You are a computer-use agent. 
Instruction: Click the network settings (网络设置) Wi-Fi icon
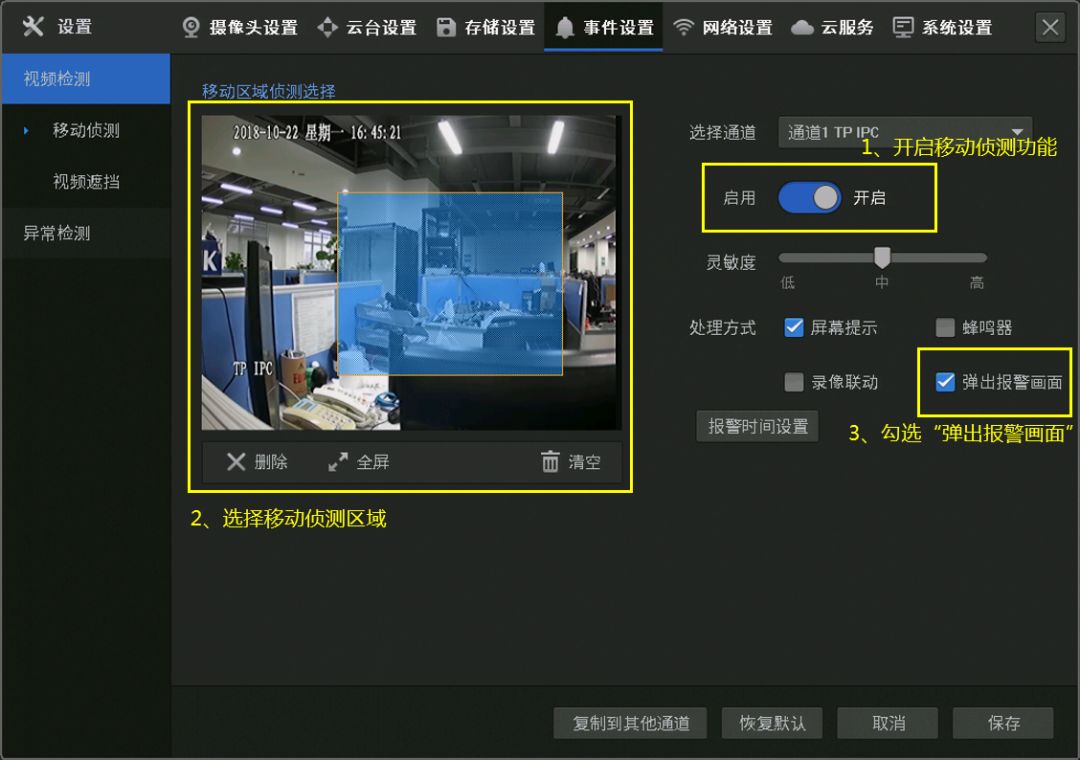[683, 27]
